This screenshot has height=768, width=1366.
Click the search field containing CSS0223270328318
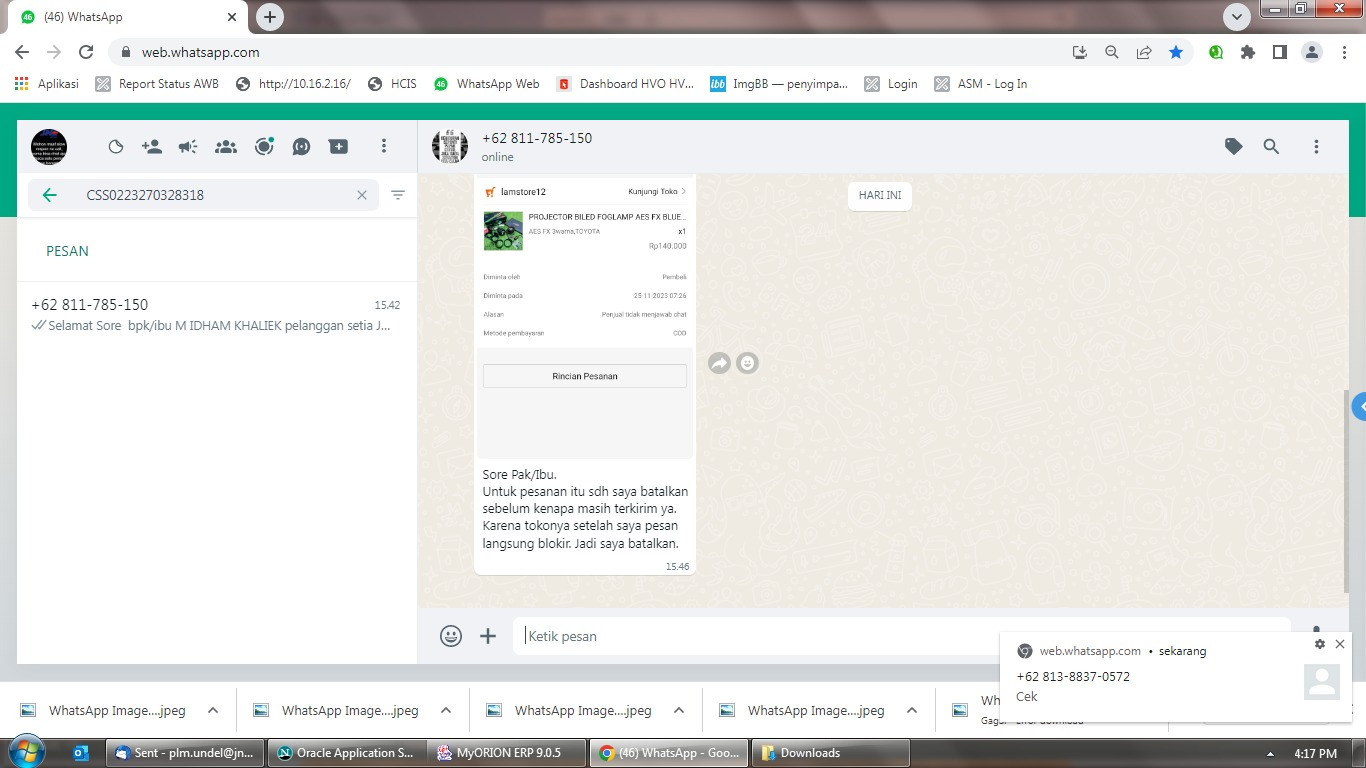click(204, 195)
